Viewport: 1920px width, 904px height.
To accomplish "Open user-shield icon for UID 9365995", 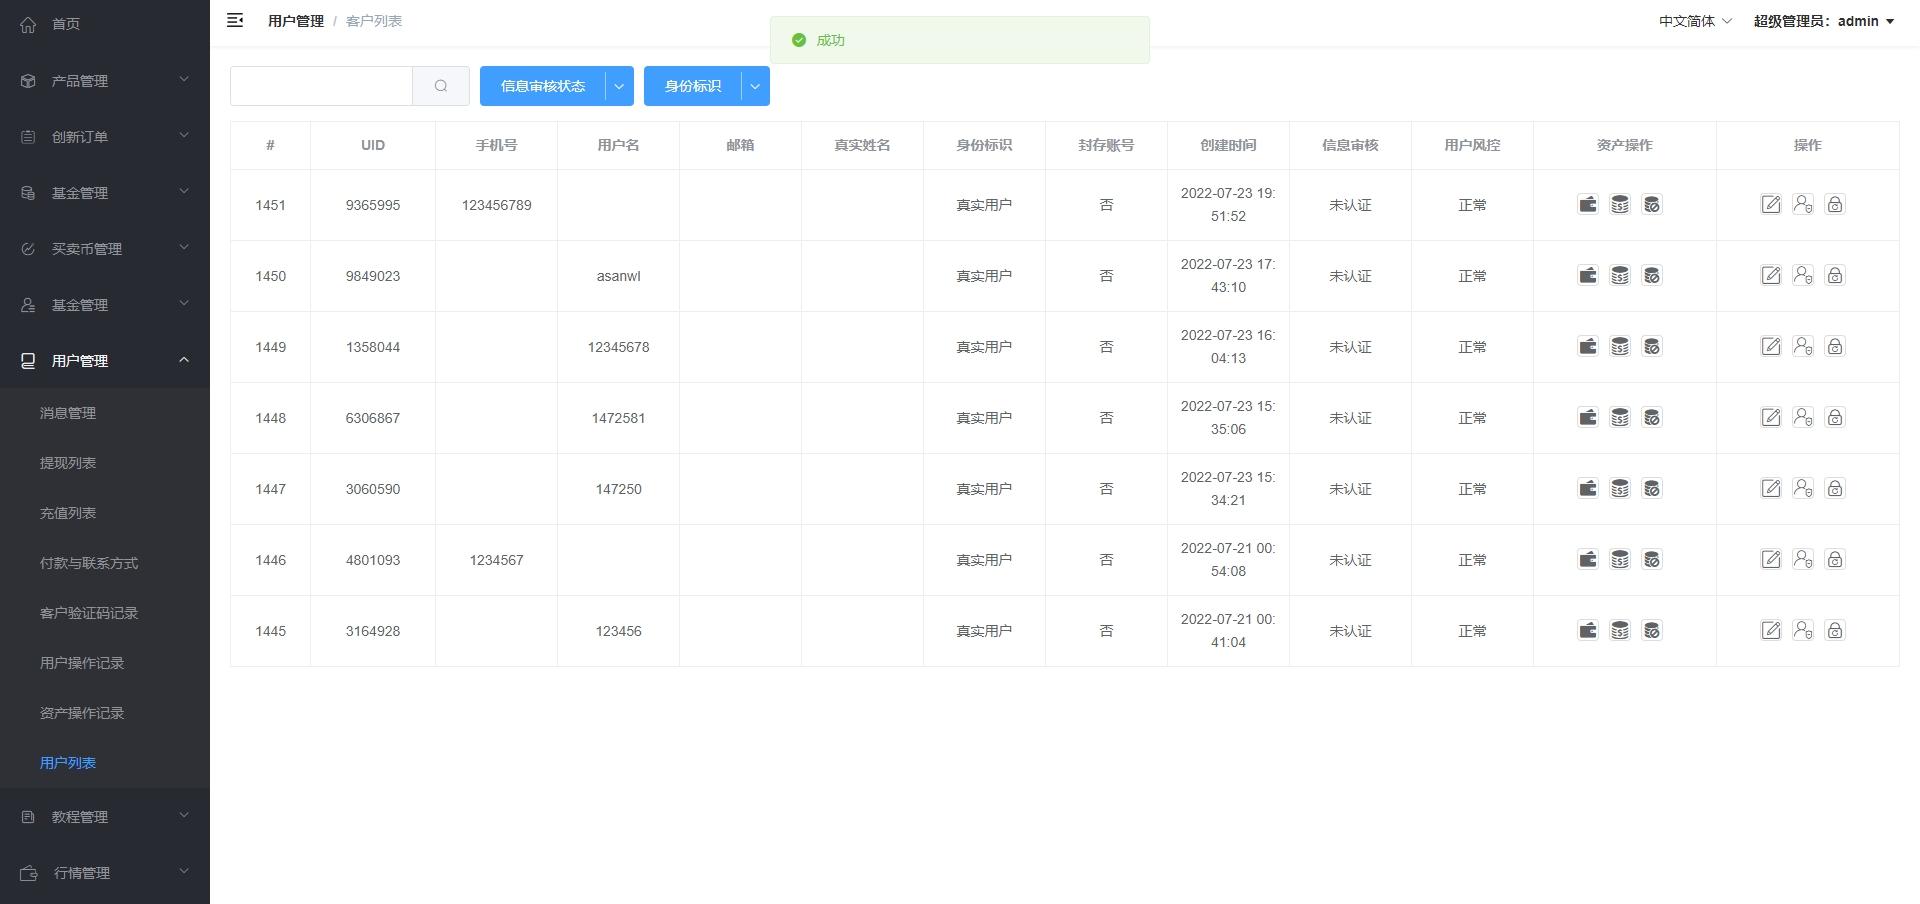I will click(1803, 204).
